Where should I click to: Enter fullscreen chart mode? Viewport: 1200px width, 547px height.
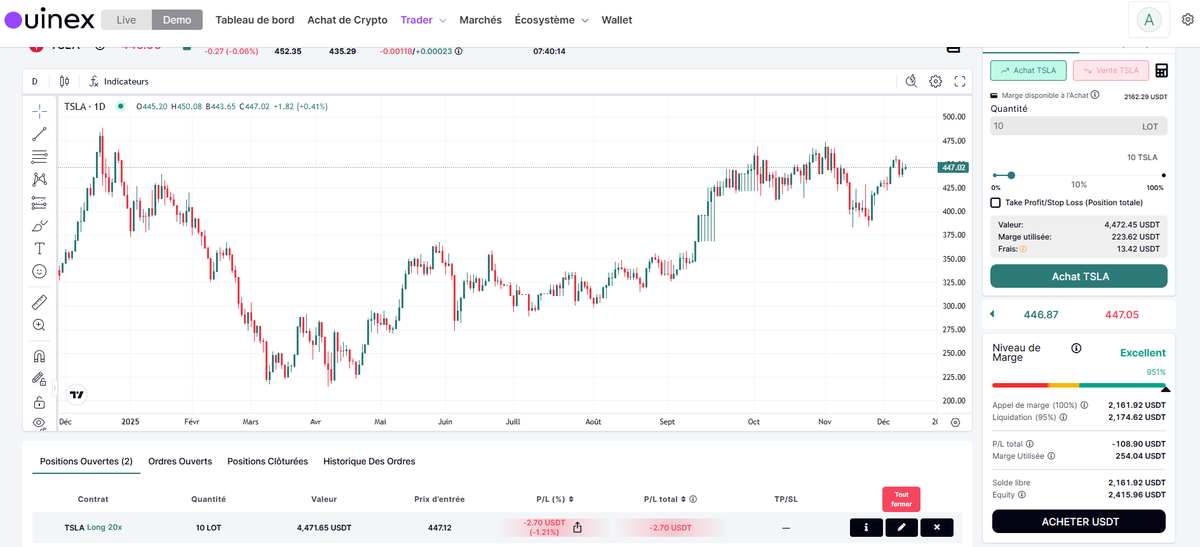[959, 81]
